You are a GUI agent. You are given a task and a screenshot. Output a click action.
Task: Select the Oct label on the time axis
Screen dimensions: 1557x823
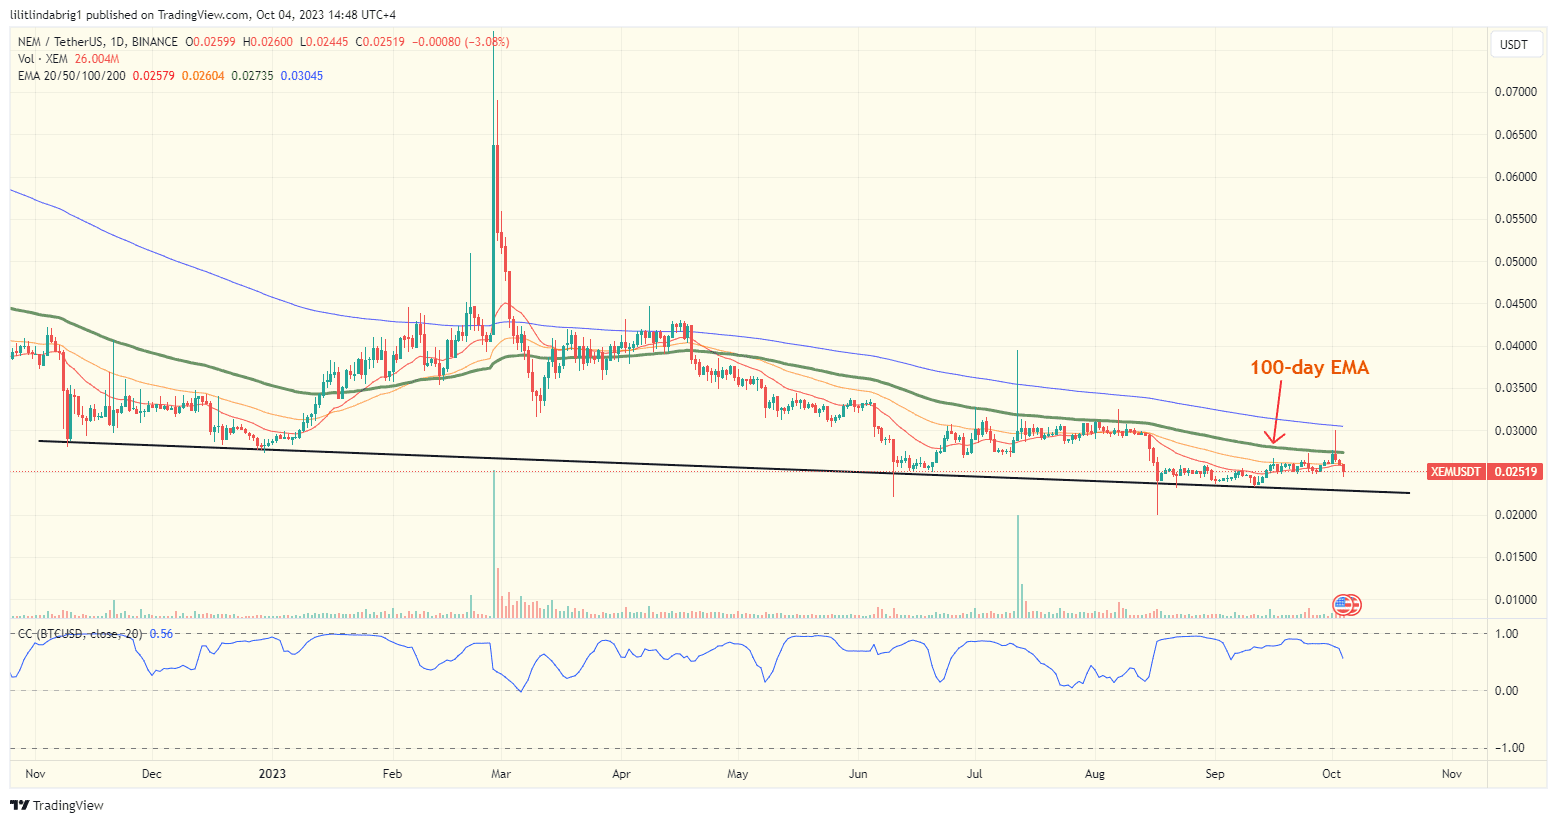pos(1331,773)
